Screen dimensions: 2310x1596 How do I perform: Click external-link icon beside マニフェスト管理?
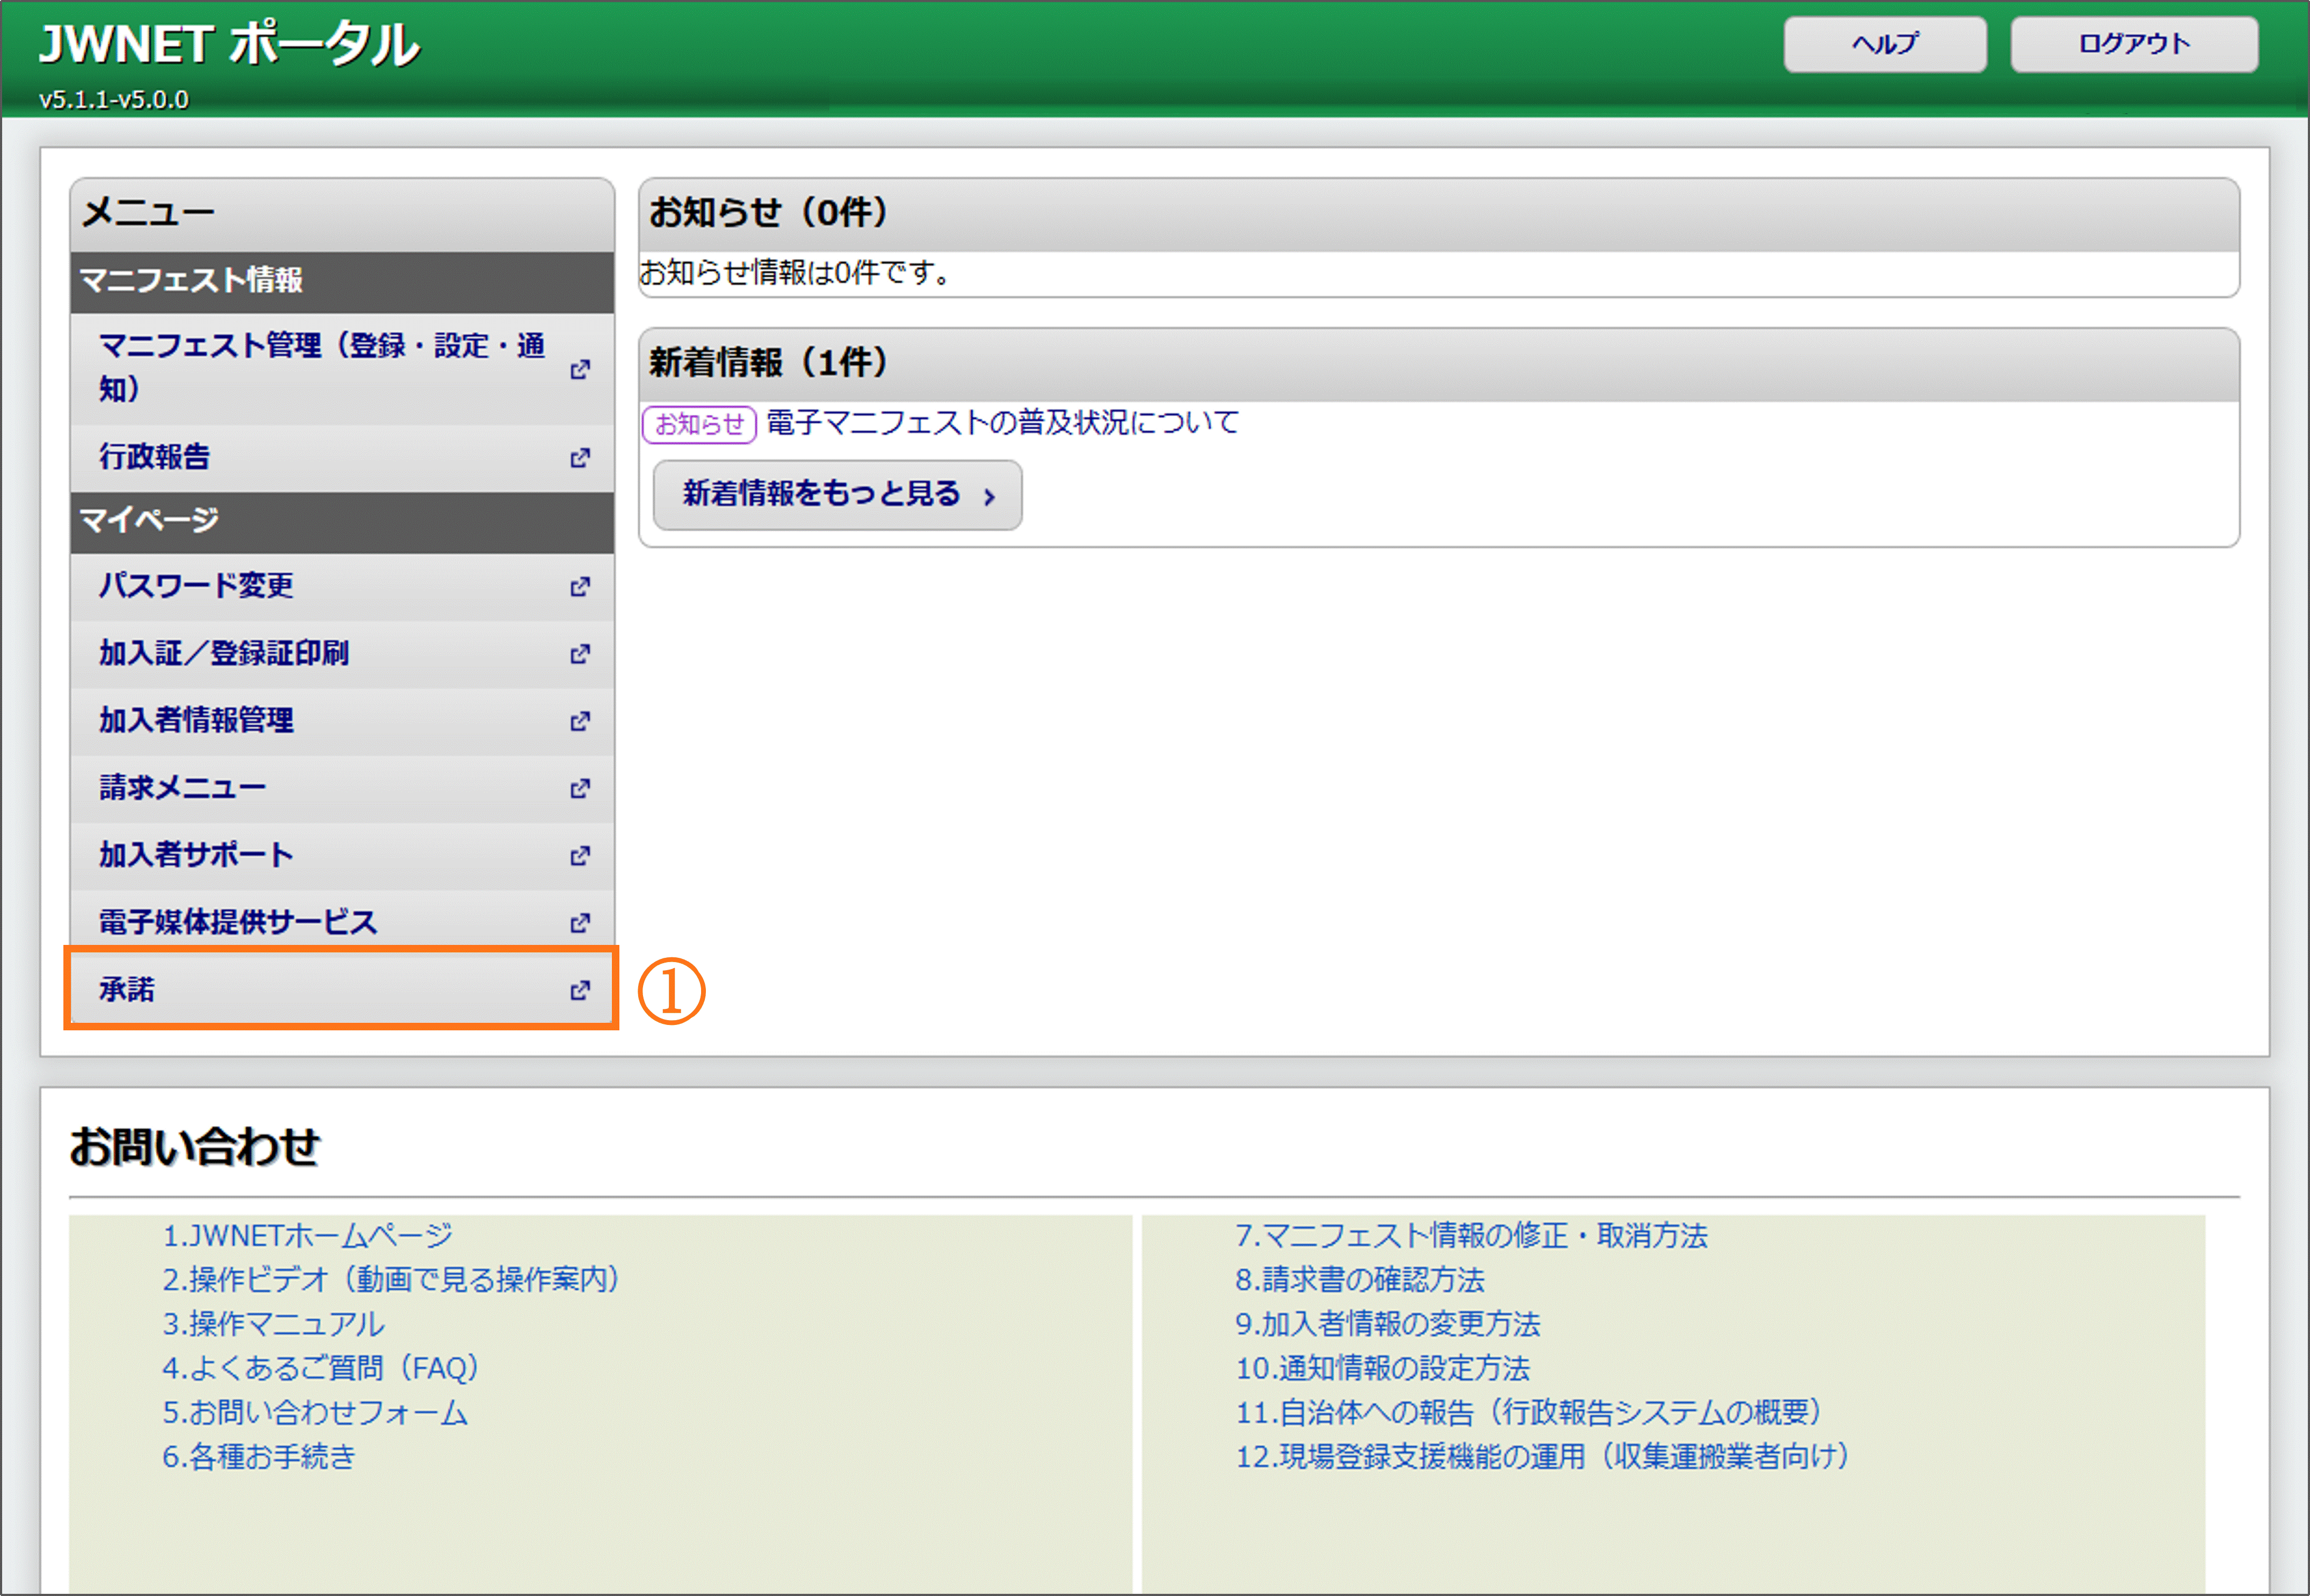580,370
